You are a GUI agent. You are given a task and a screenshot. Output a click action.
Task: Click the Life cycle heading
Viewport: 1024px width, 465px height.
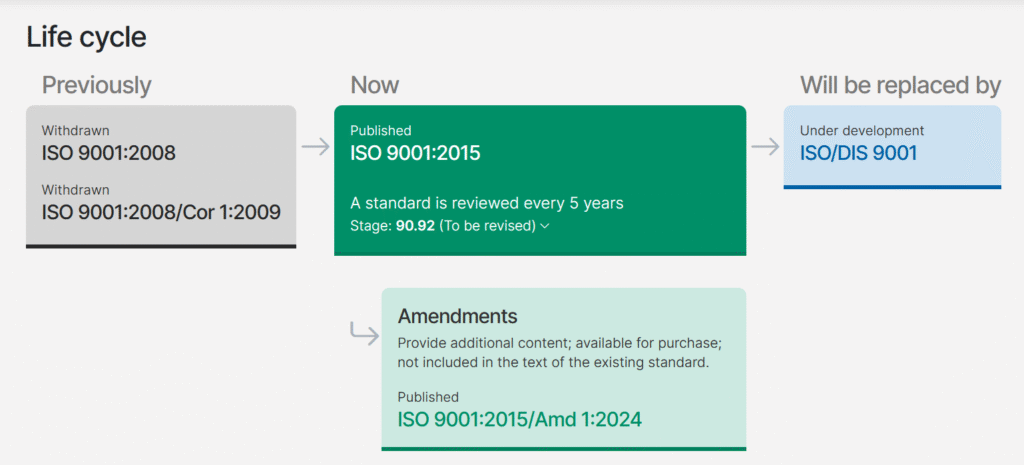point(86,38)
